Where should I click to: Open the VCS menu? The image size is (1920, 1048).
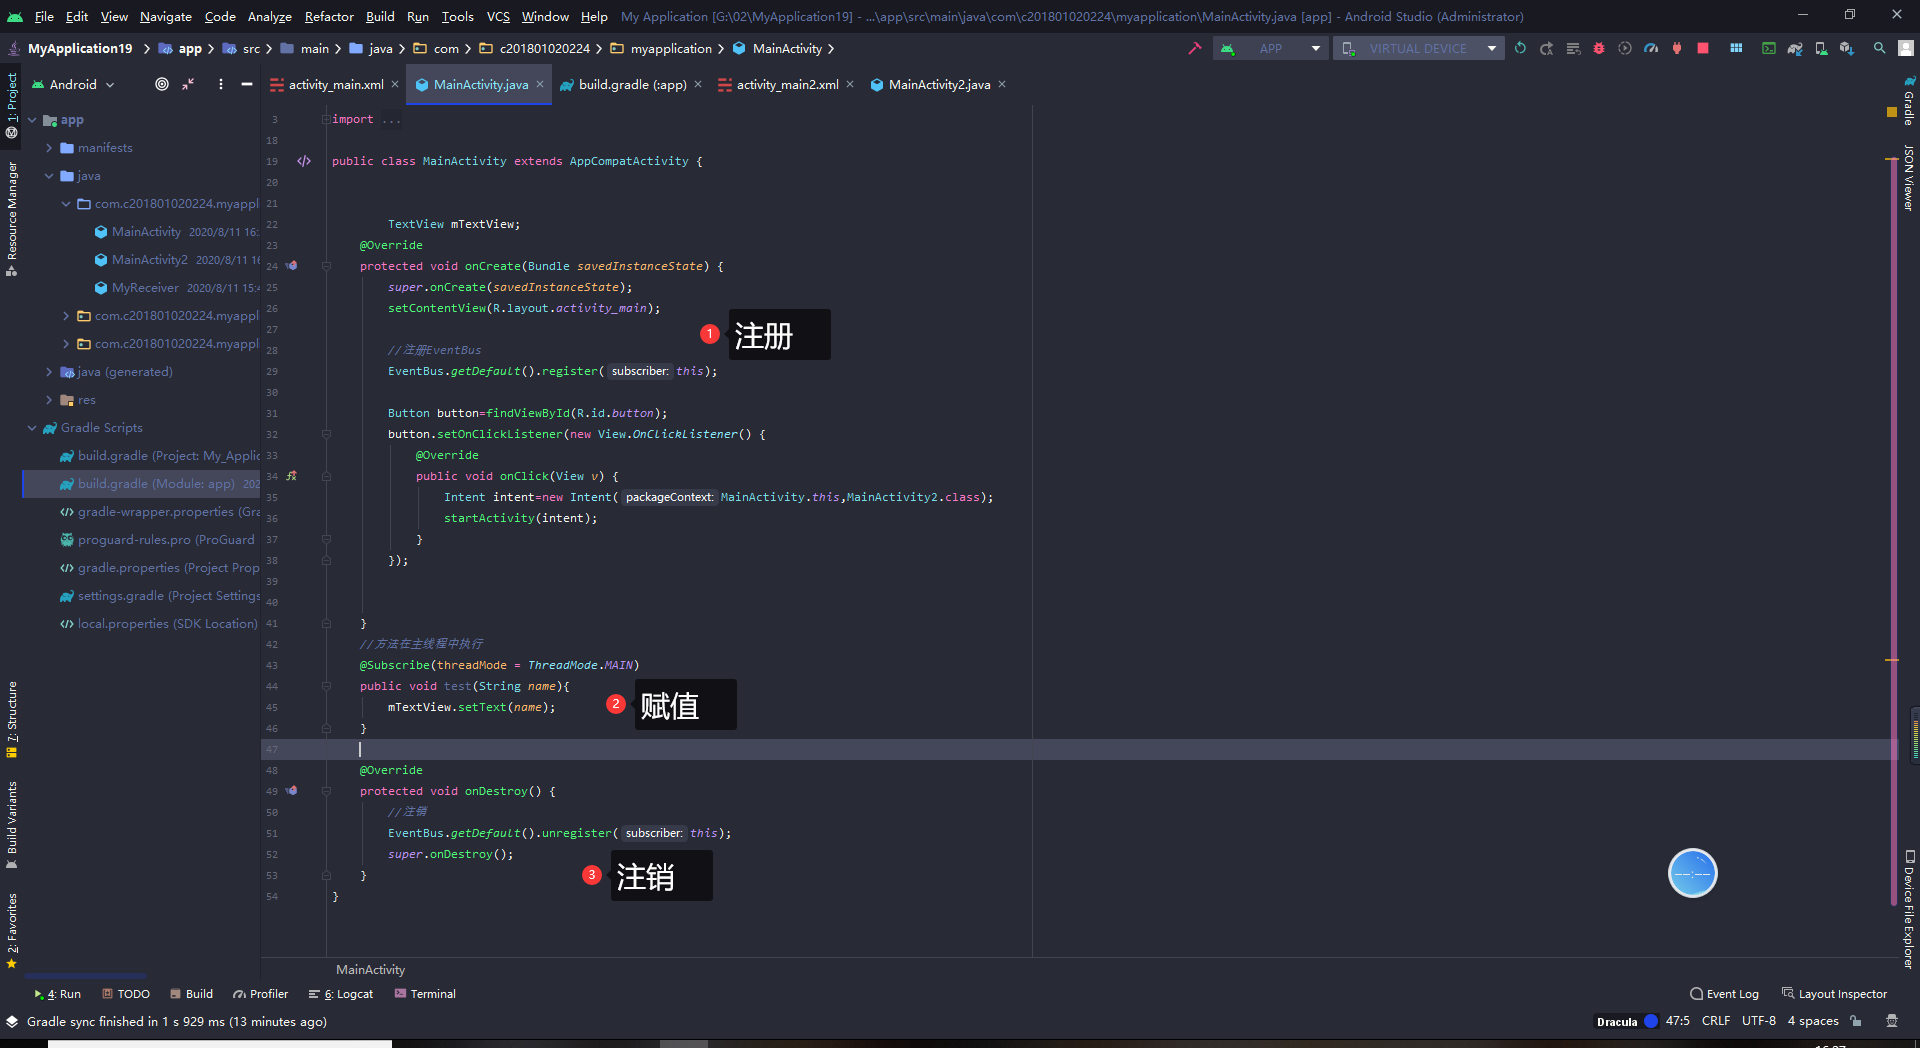[x=498, y=16]
